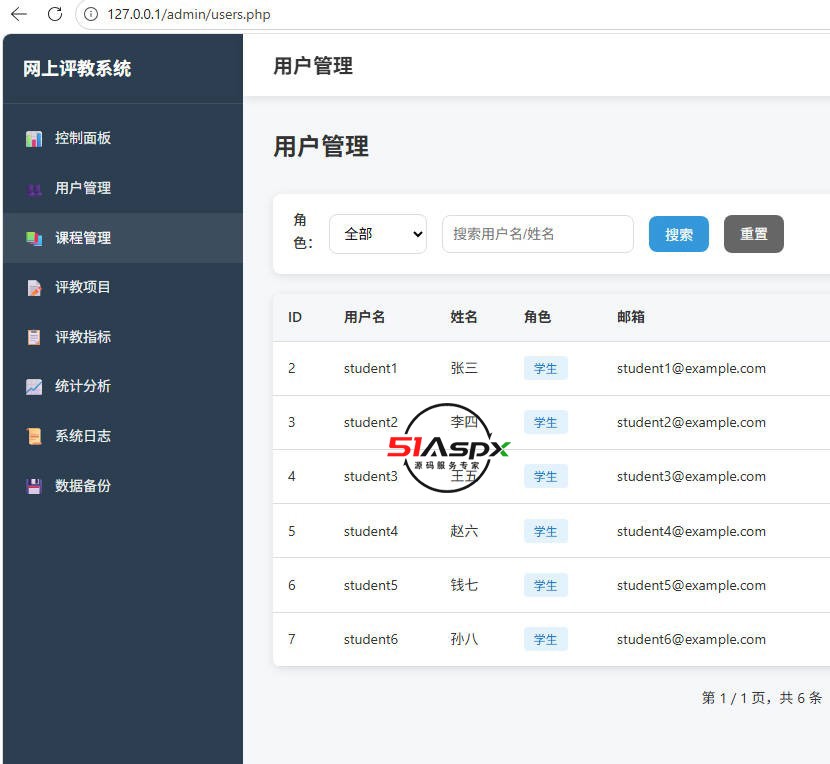Viewport: 830px width, 764px height.
Task: Reload the page with refresh icon
Action: pos(55,14)
